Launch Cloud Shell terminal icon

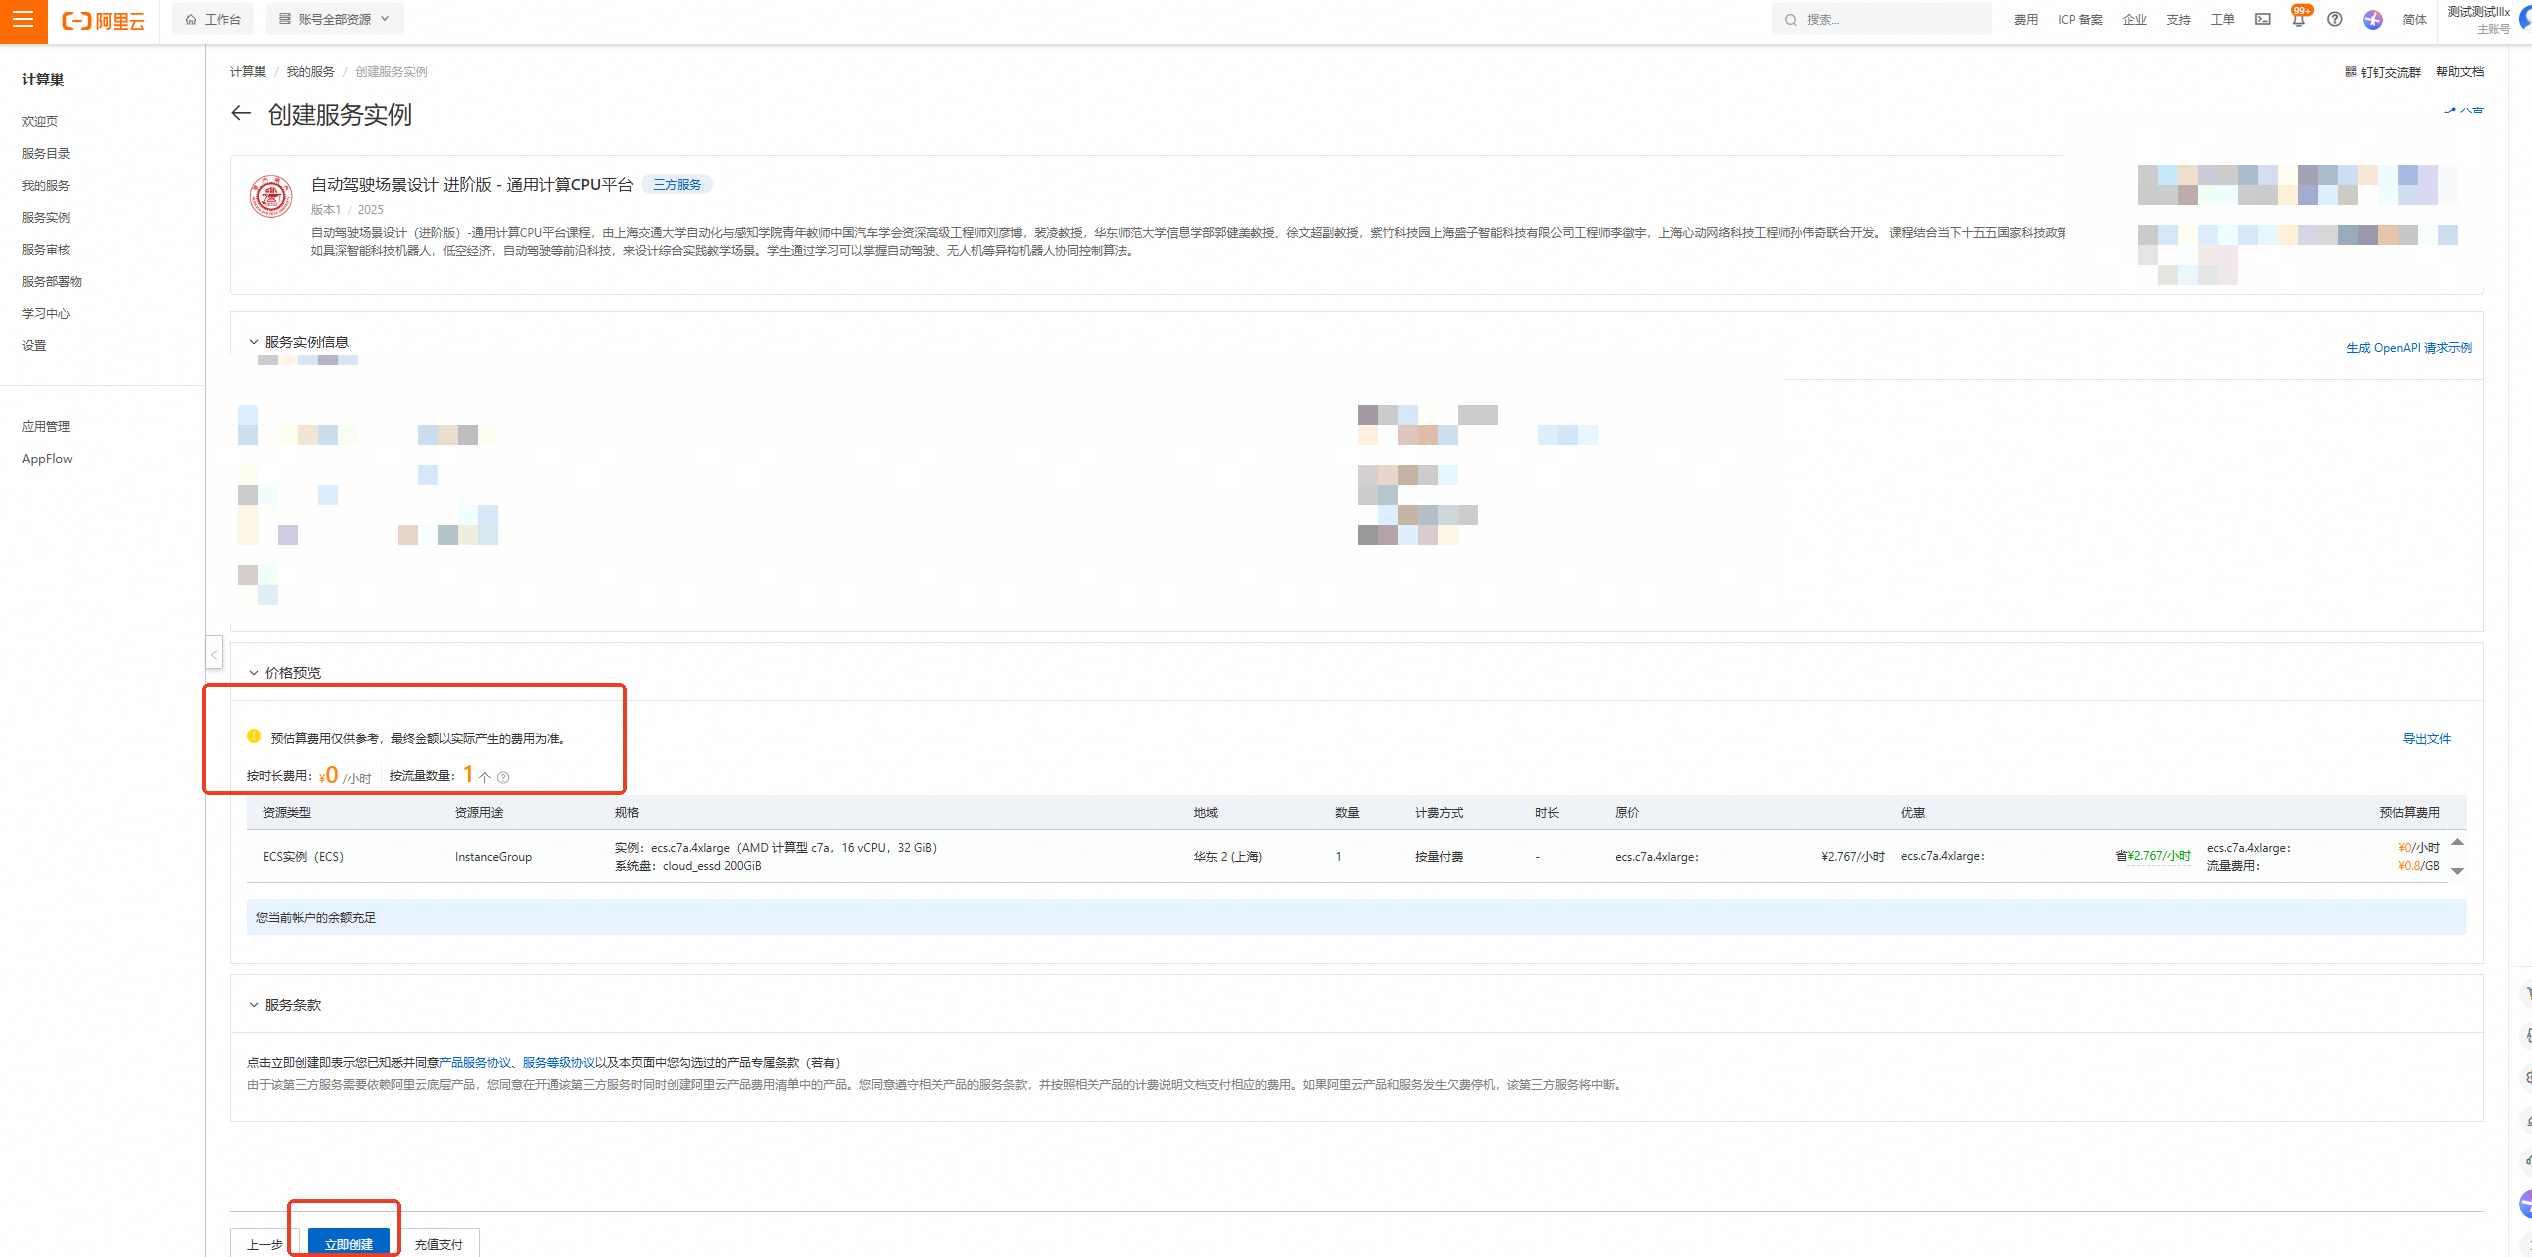tap(2262, 19)
